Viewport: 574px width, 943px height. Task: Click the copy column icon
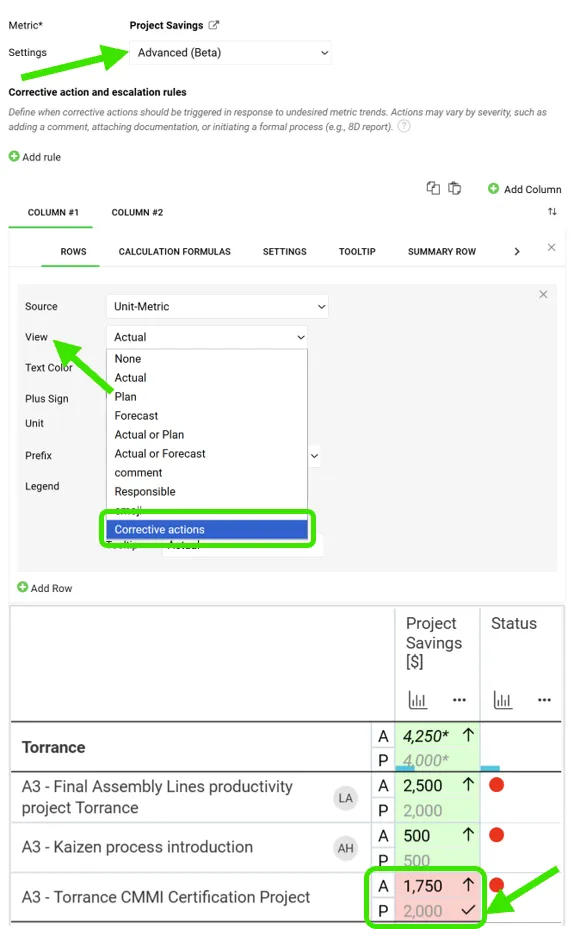(433, 188)
